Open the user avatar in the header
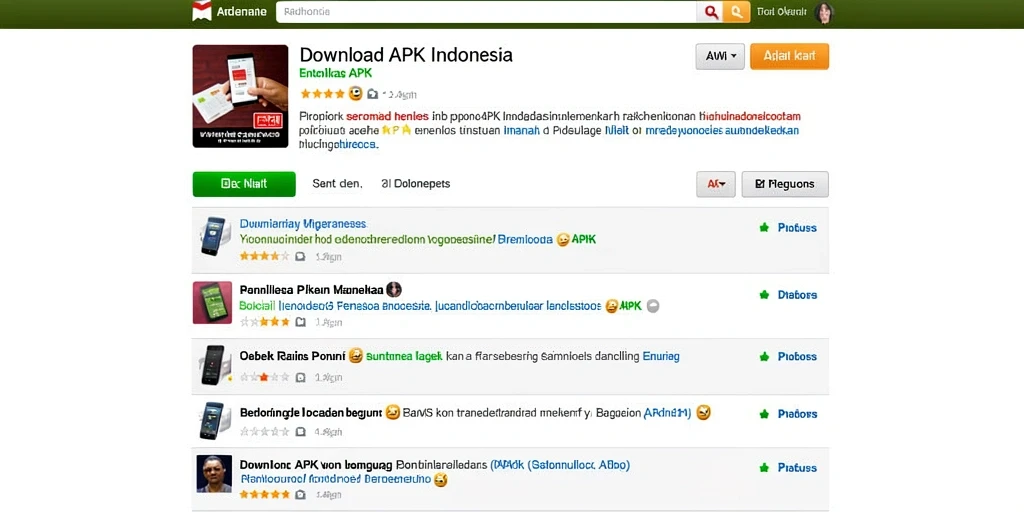The image size is (1024, 512). point(824,12)
